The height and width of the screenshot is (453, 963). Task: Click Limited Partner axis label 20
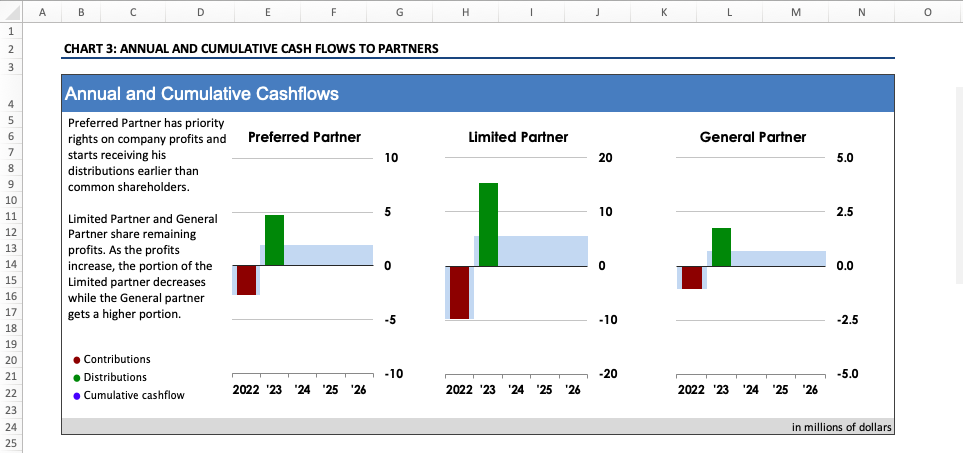[x=605, y=158]
